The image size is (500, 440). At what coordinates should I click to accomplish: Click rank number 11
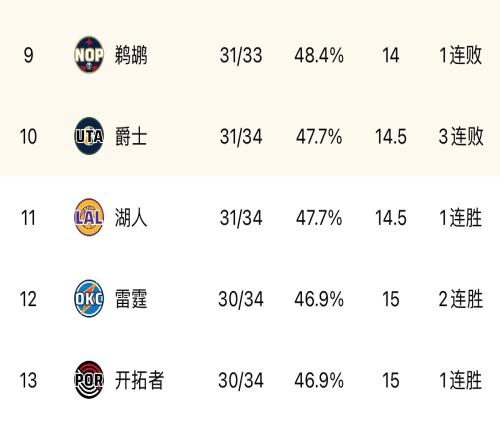28,218
